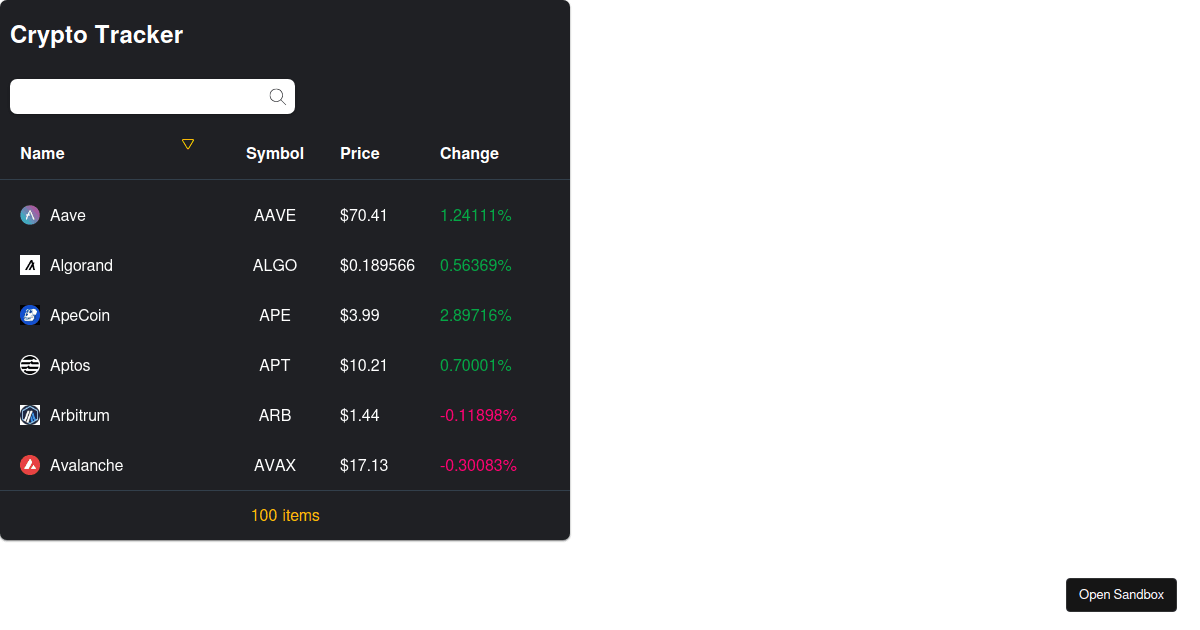Click the ApeCoin logo icon
This screenshot has width=1200, height=630.
pyautogui.click(x=29, y=315)
